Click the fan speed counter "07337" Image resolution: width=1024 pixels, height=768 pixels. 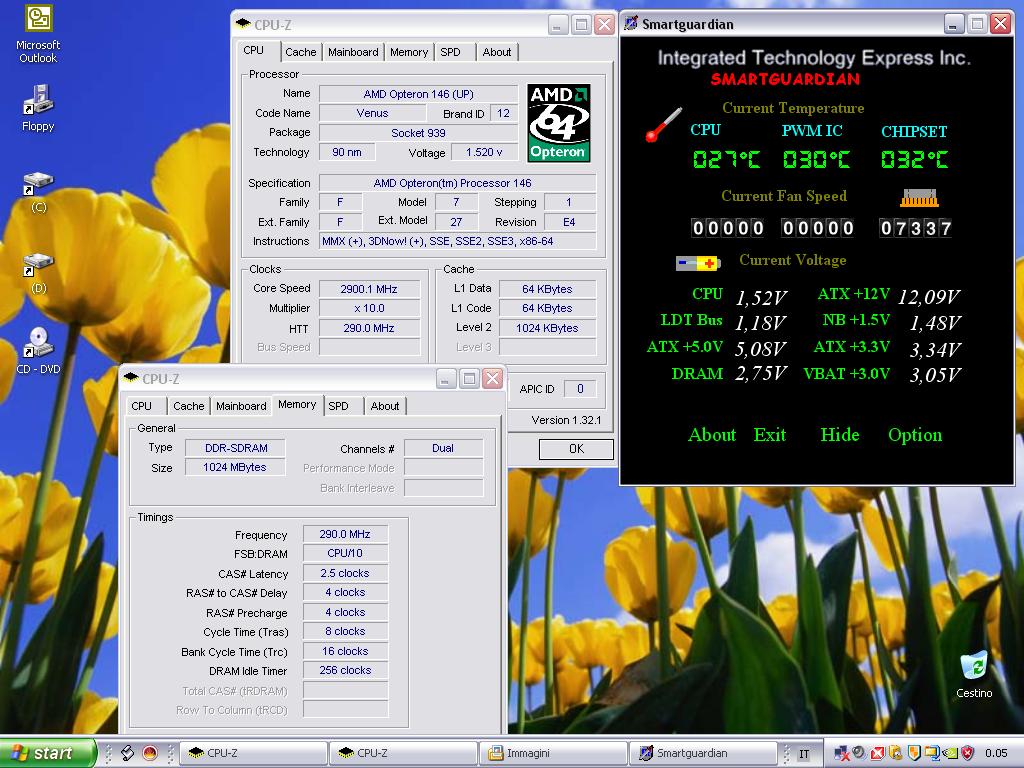coord(915,228)
